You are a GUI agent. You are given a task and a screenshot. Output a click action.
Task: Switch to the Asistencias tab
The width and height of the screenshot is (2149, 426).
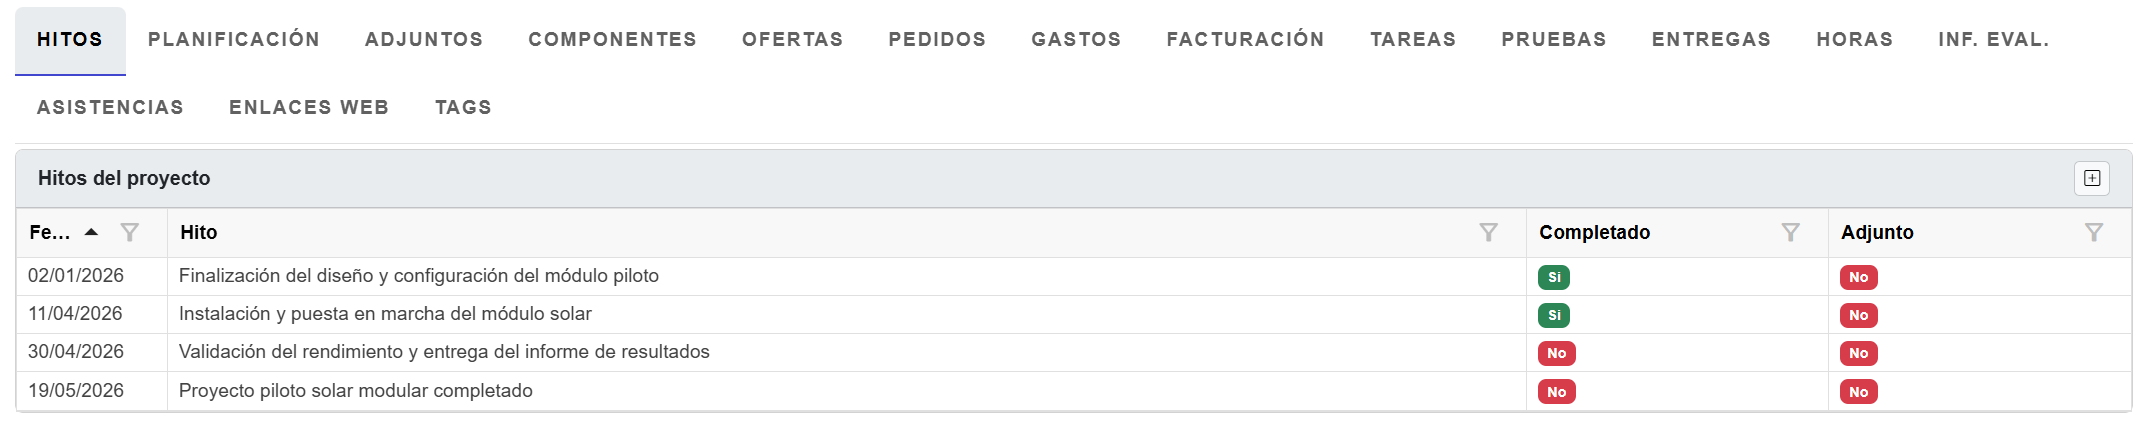[110, 107]
